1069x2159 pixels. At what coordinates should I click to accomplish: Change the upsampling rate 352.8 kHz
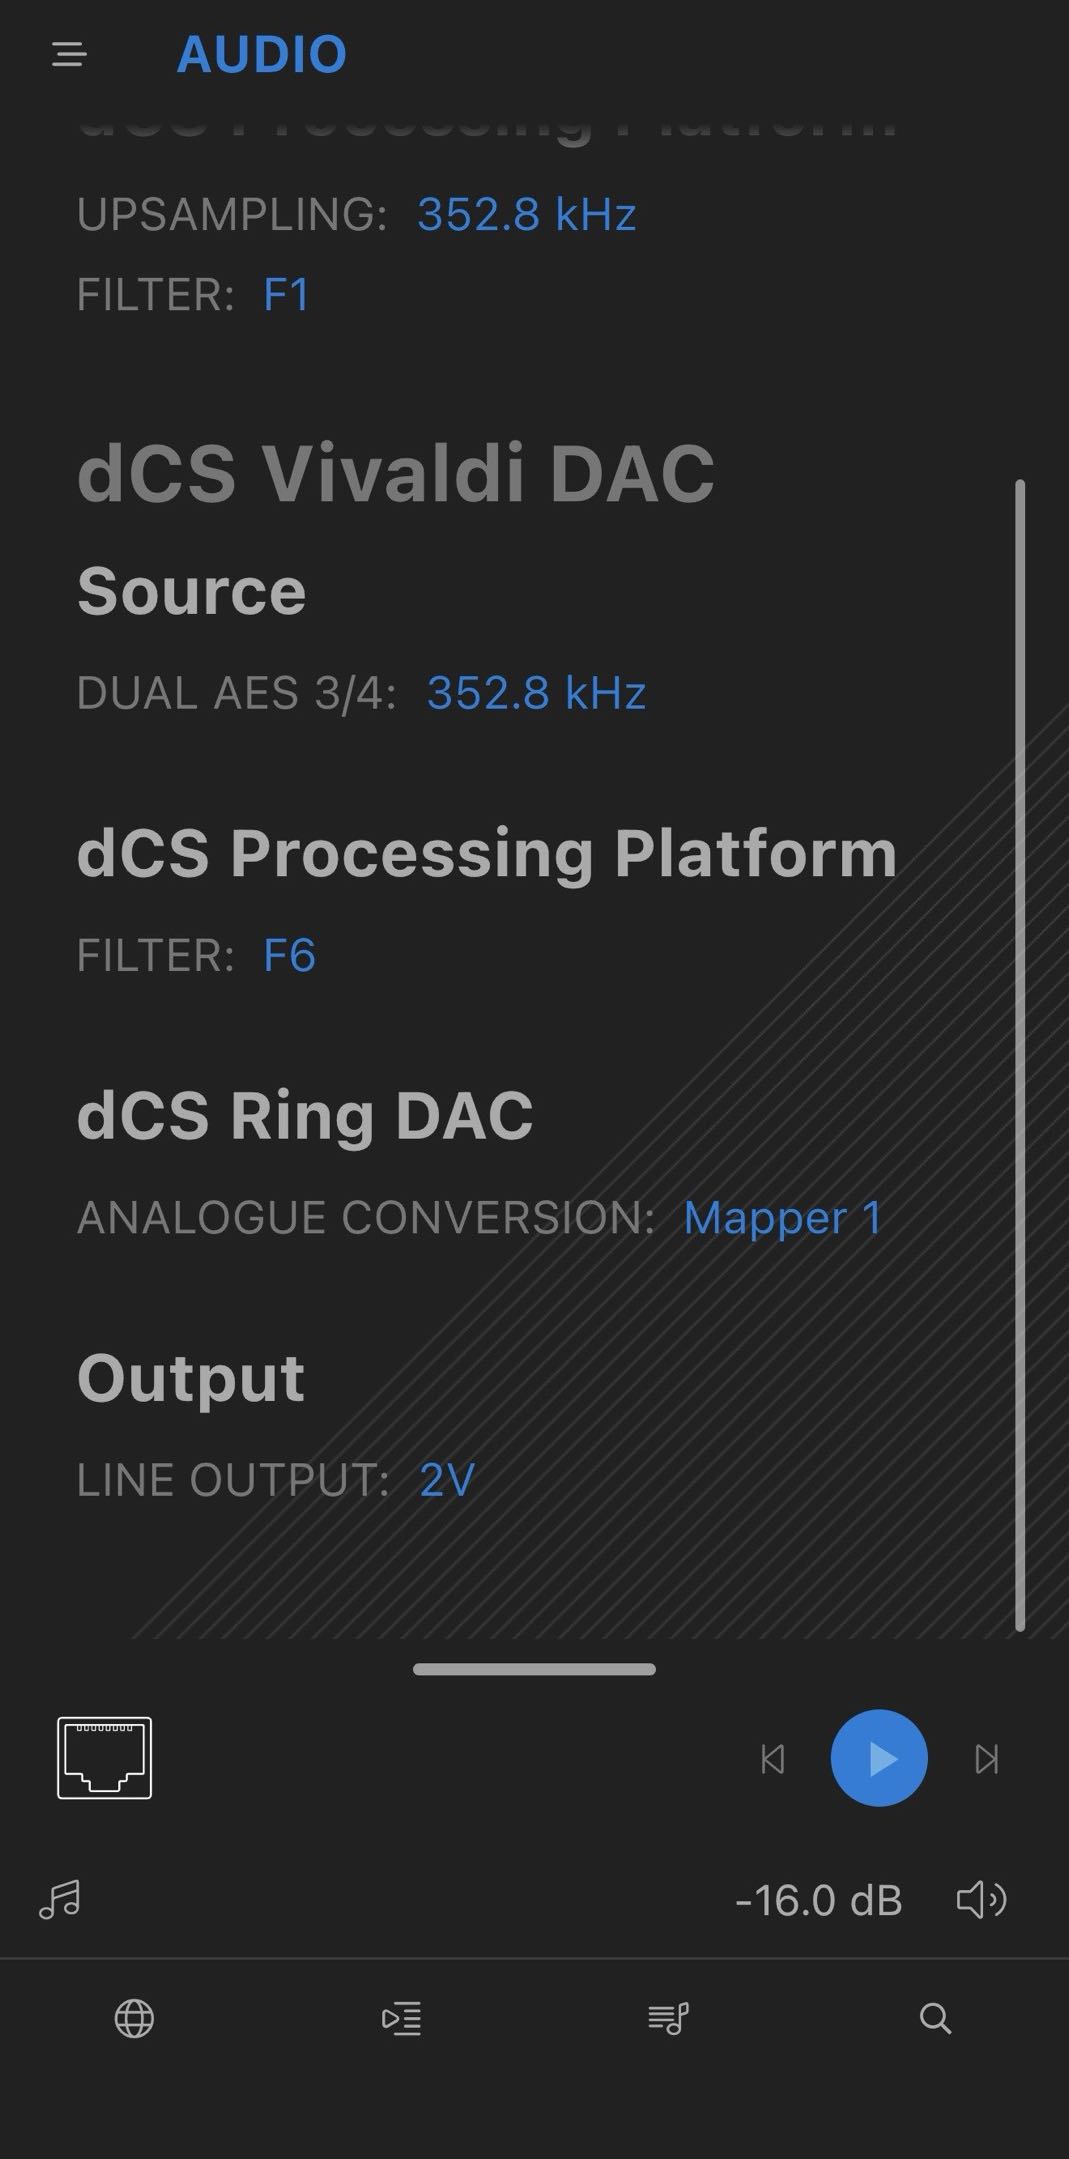pos(526,214)
